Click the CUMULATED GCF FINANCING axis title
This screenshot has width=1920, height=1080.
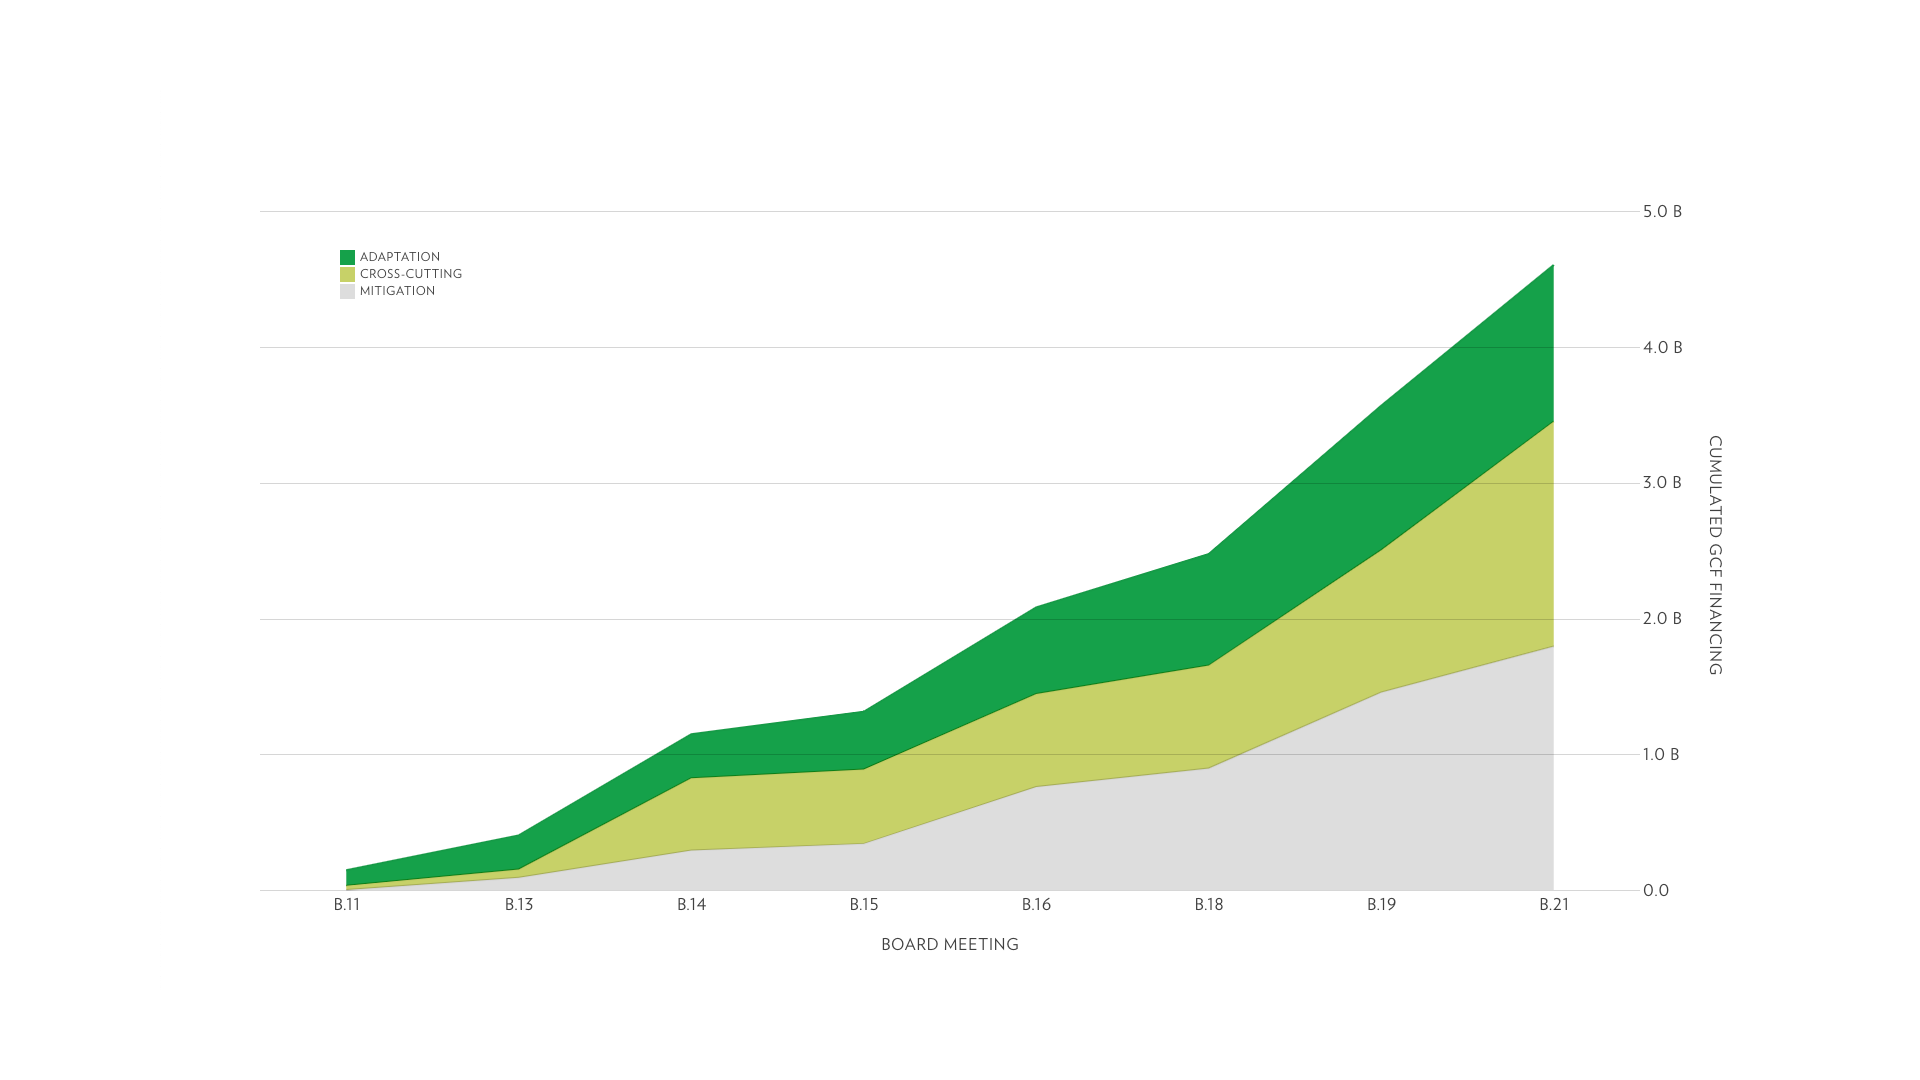point(1715,555)
